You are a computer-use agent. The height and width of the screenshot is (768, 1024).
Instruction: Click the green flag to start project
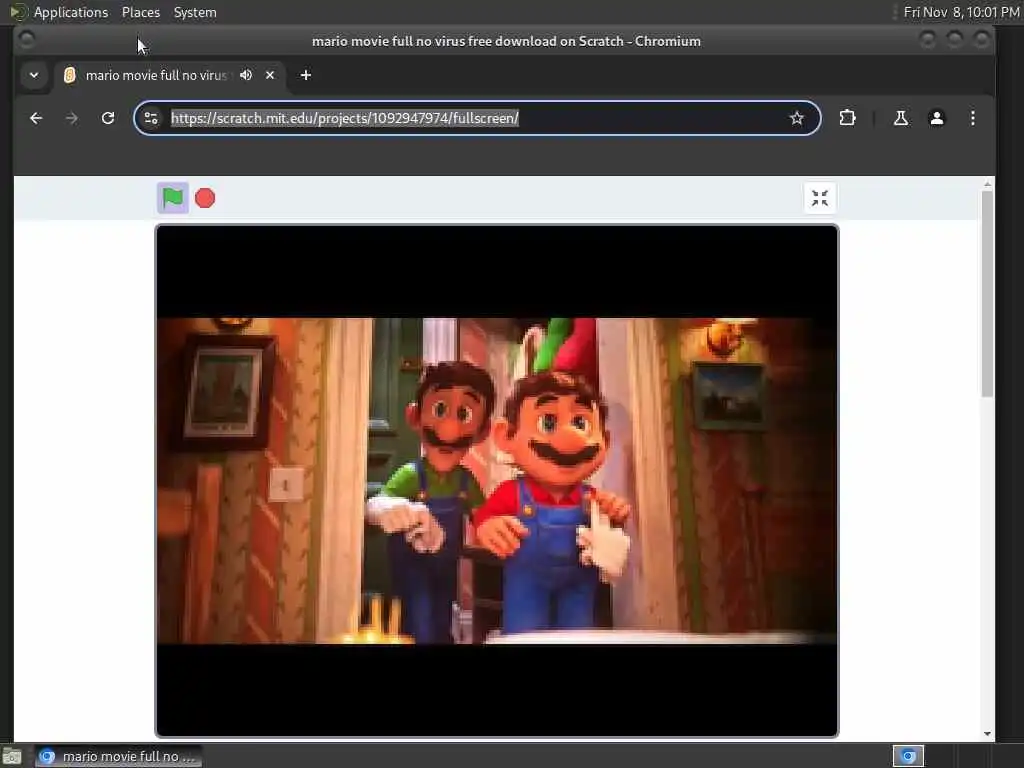pos(172,198)
